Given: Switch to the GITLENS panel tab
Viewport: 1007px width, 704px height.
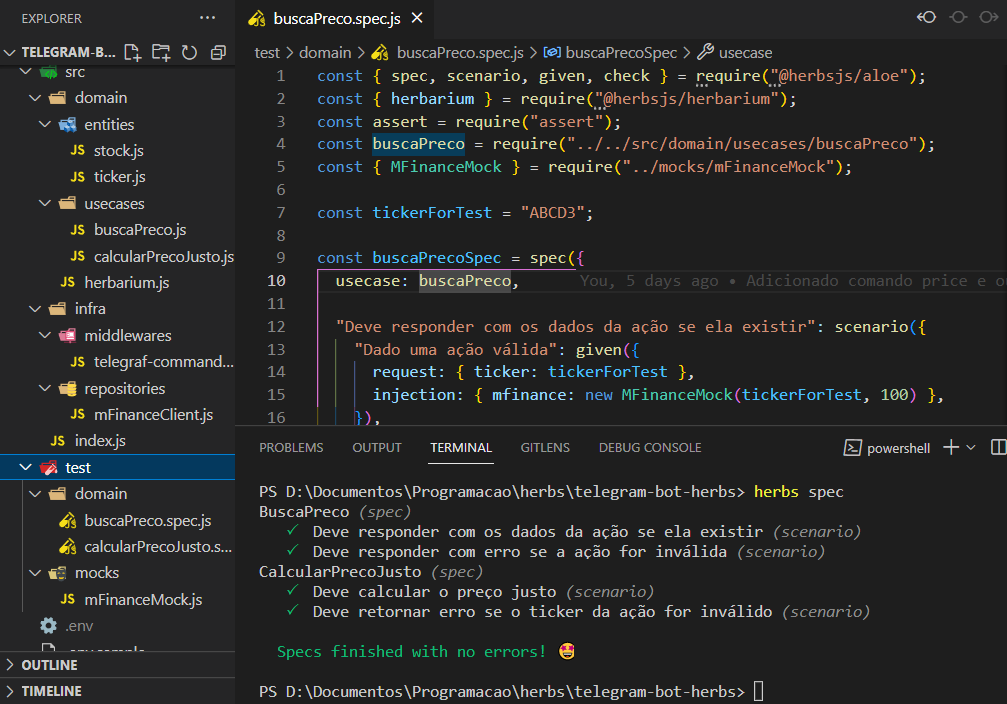Looking at the screenshot, I should click(545, 448).
